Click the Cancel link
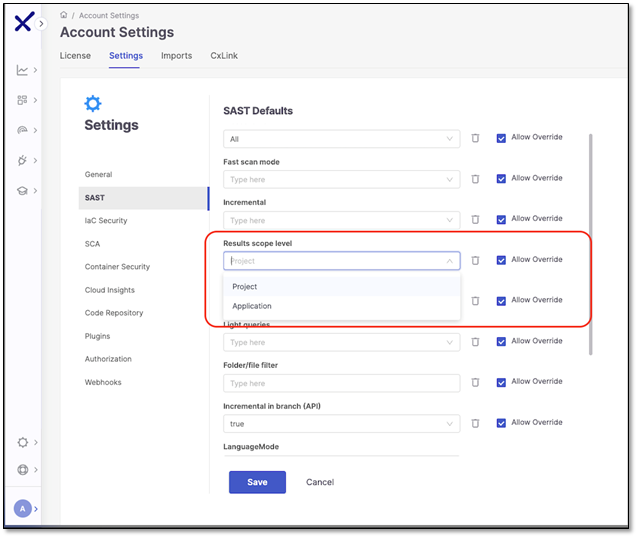 click(320, 482)
